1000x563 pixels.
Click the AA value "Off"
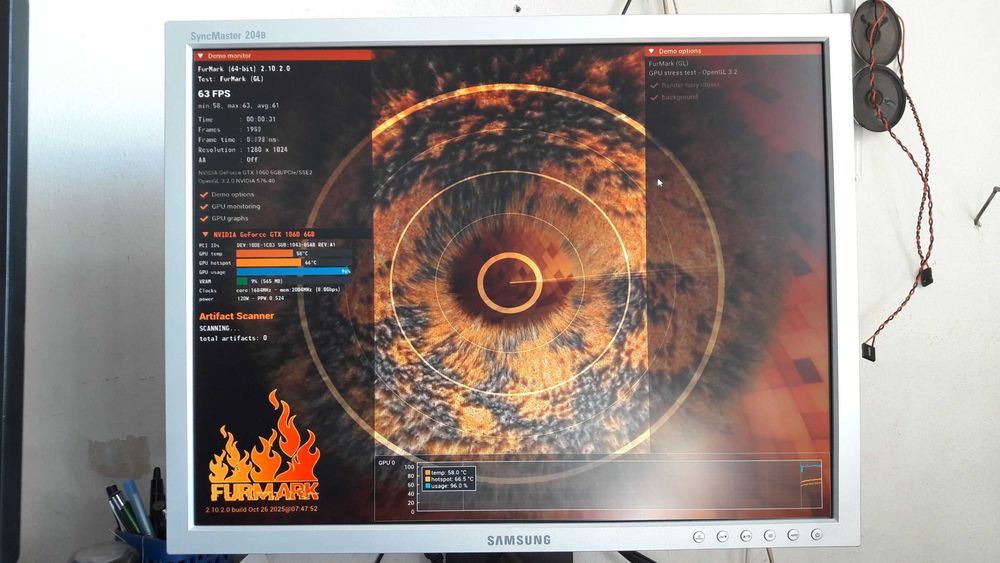[252, 160]
